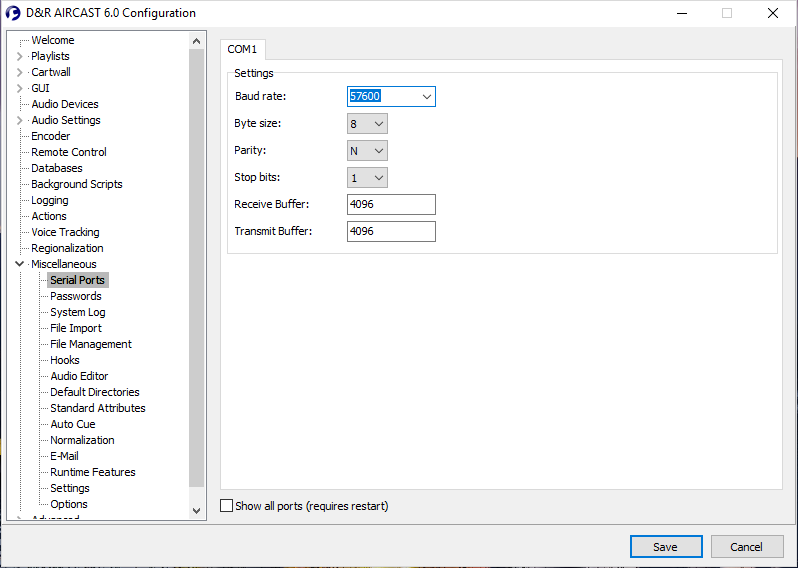798x568 pixels.
Task: Select Passwords in the settings tree
Action: 76,296
